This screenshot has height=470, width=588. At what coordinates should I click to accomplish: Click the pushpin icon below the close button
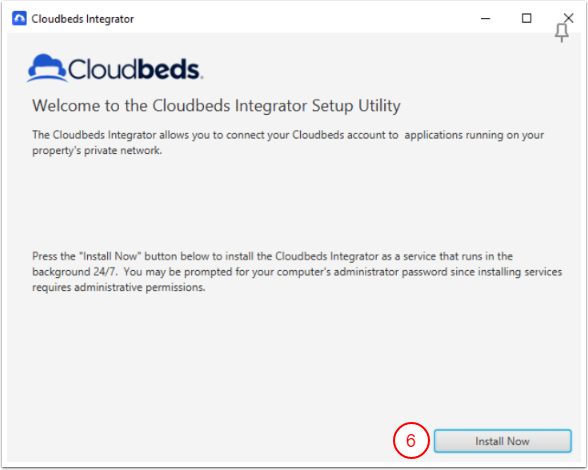561,33
